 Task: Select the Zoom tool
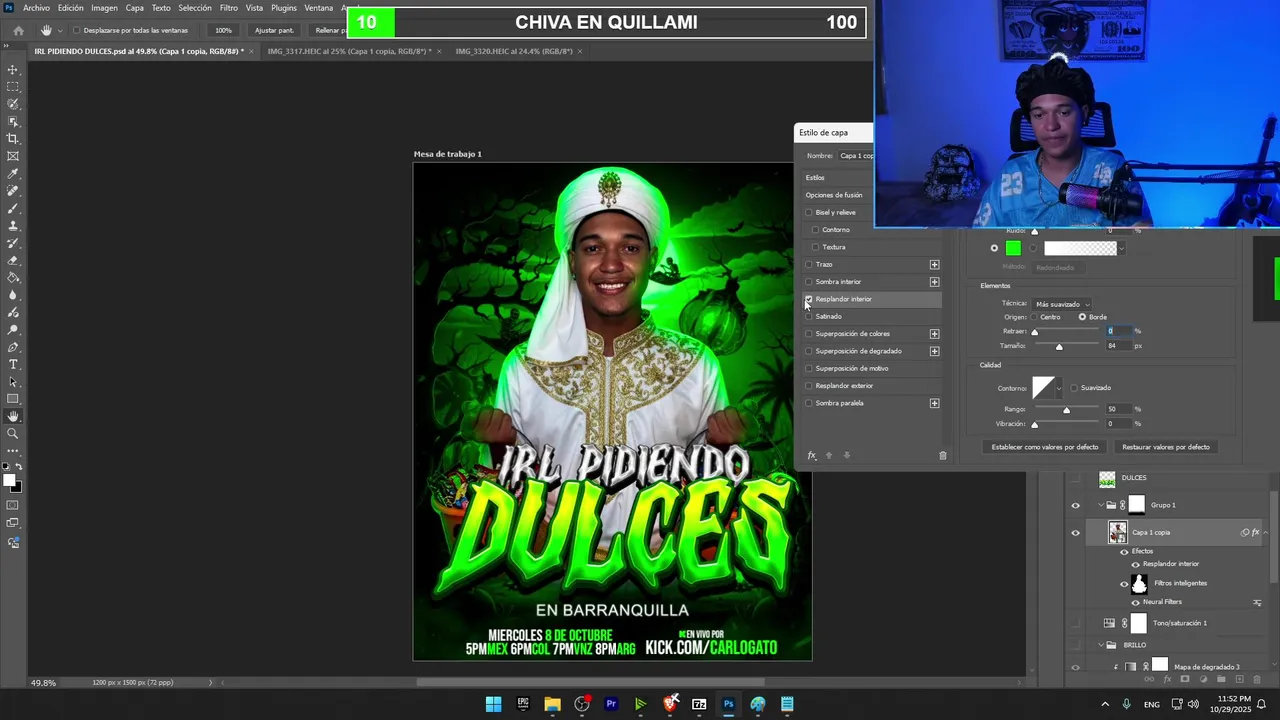click(x=13, y=433)
